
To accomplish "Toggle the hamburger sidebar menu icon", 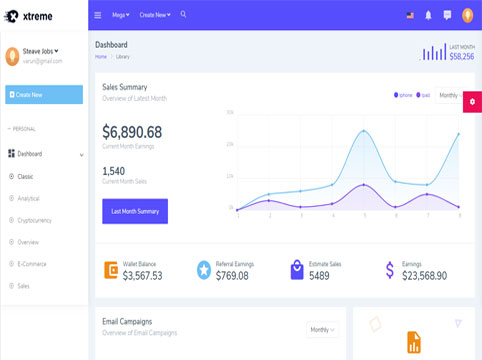I will coord(98,15).
